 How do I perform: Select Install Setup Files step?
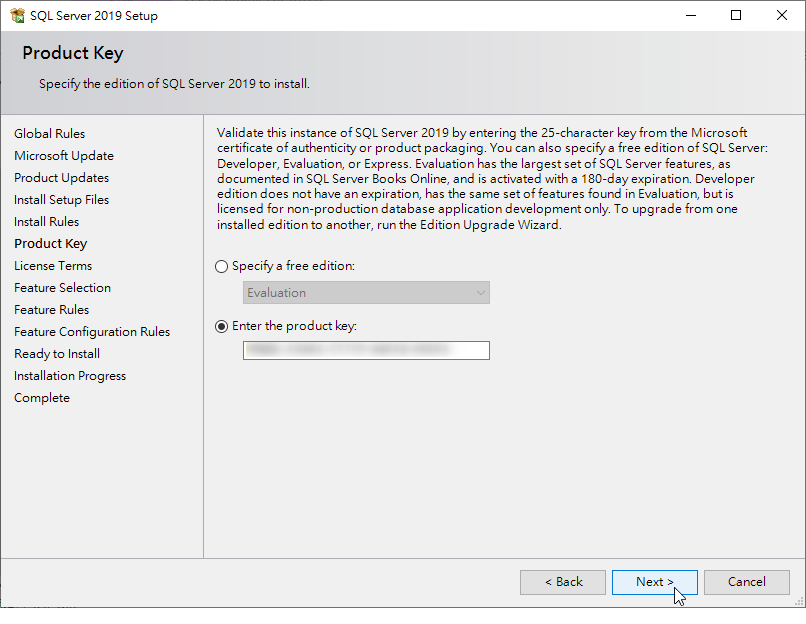(62, 200)
